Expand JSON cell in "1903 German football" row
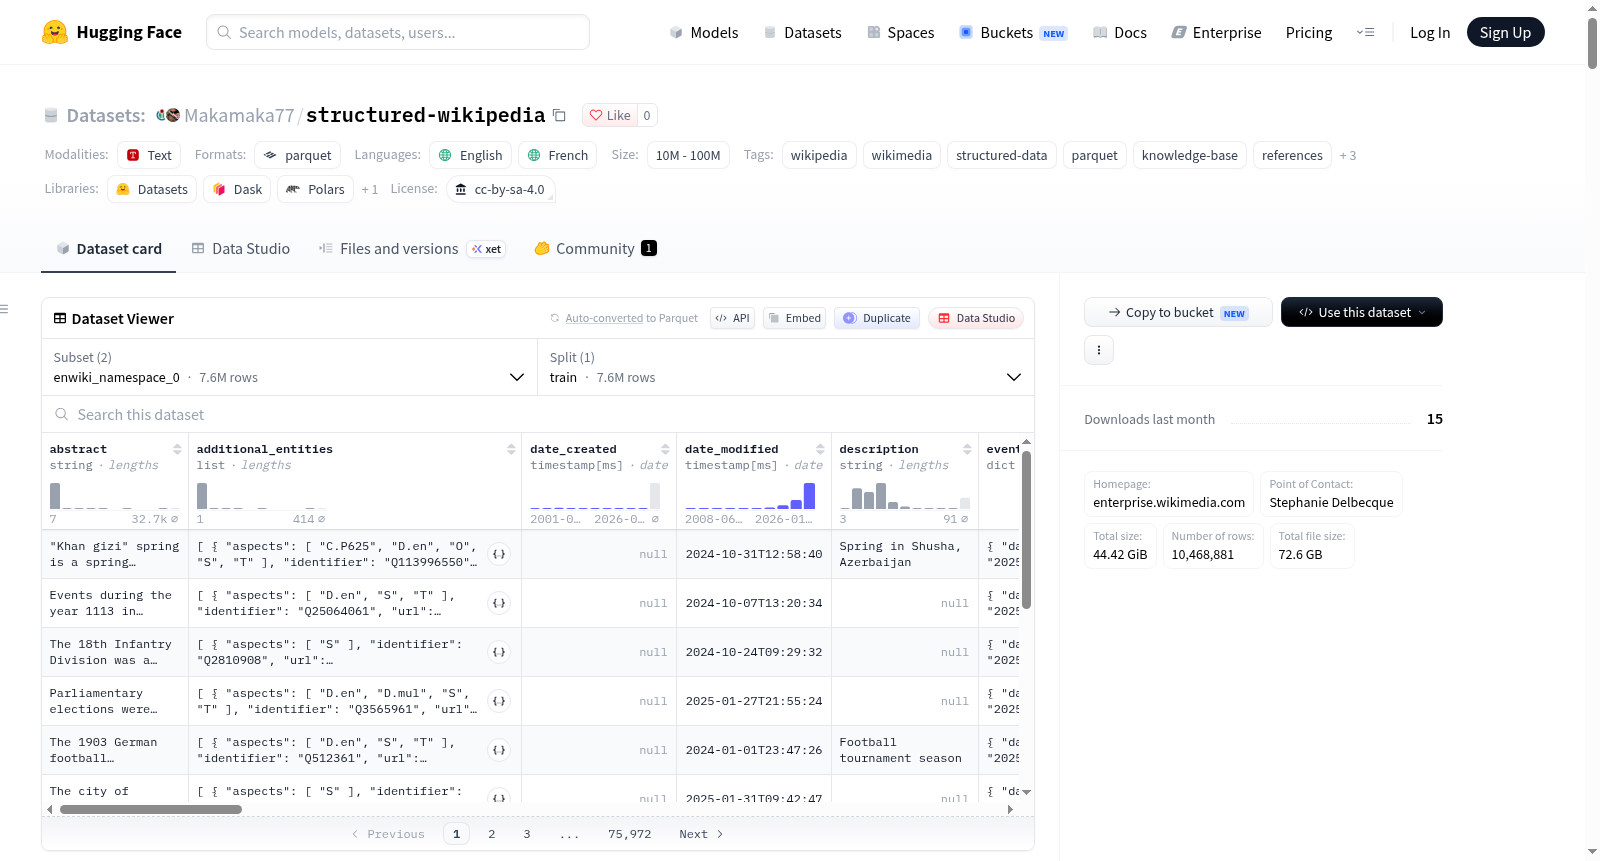Image resolution: width=1600 pixels, height=861 pixels. (x=499, y=750)
